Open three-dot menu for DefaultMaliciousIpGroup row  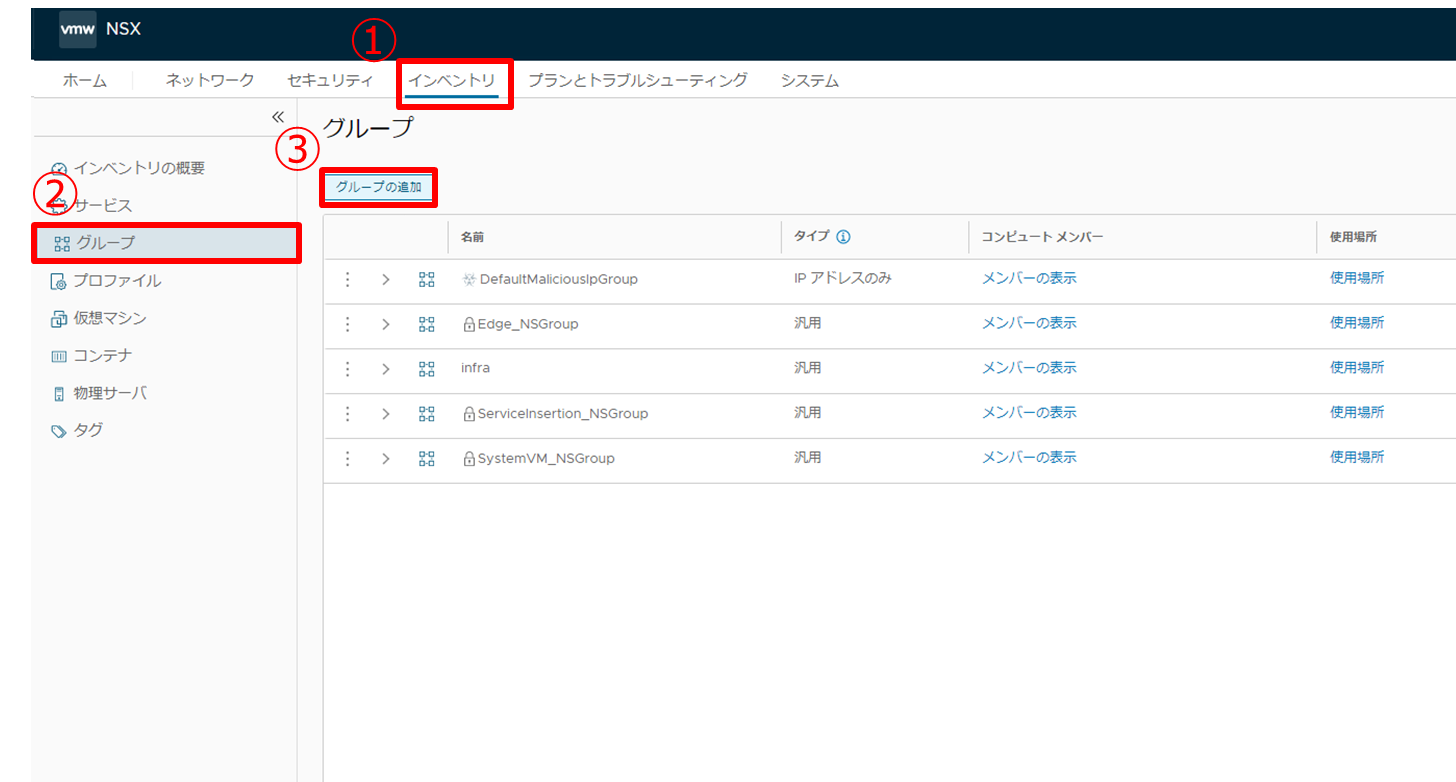coord(348,280)
